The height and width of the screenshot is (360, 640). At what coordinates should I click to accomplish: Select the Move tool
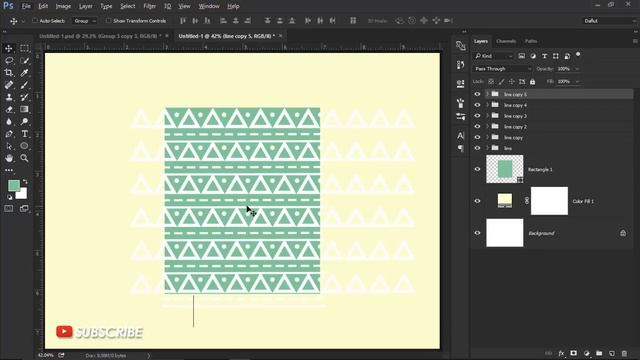9,48
